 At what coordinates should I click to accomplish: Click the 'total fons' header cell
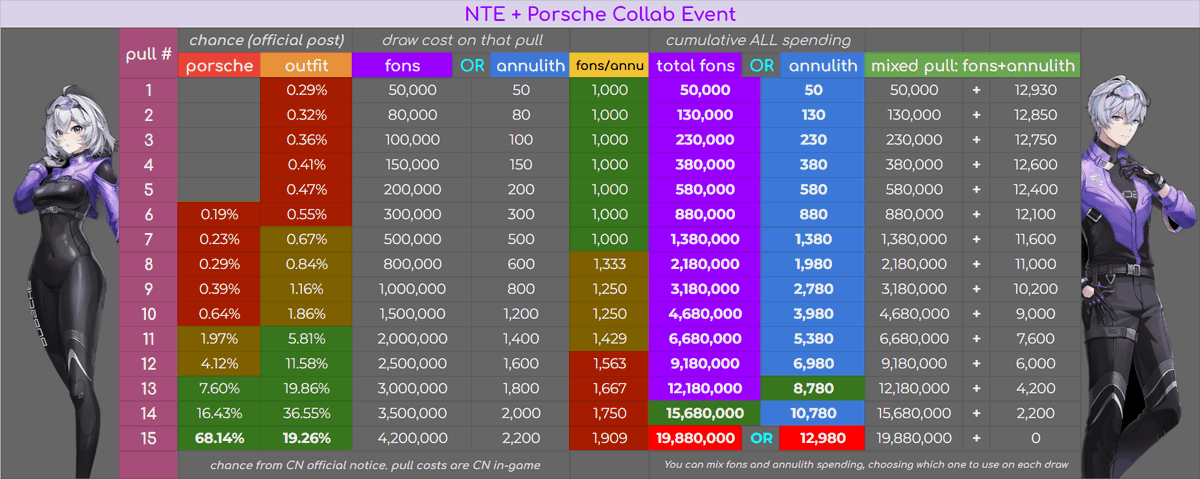(x=695, y=66)
